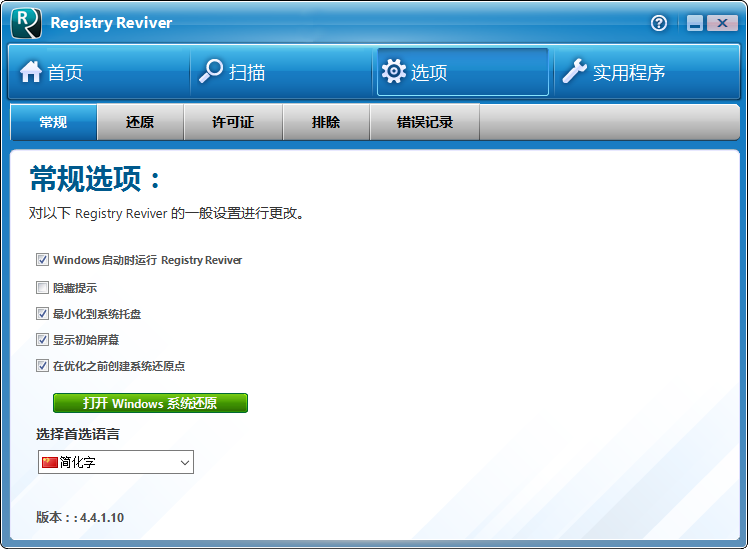Go to 首页 main tab
Image resolution: width=749 pixels, height=550 pixels.
coord(99,72)
